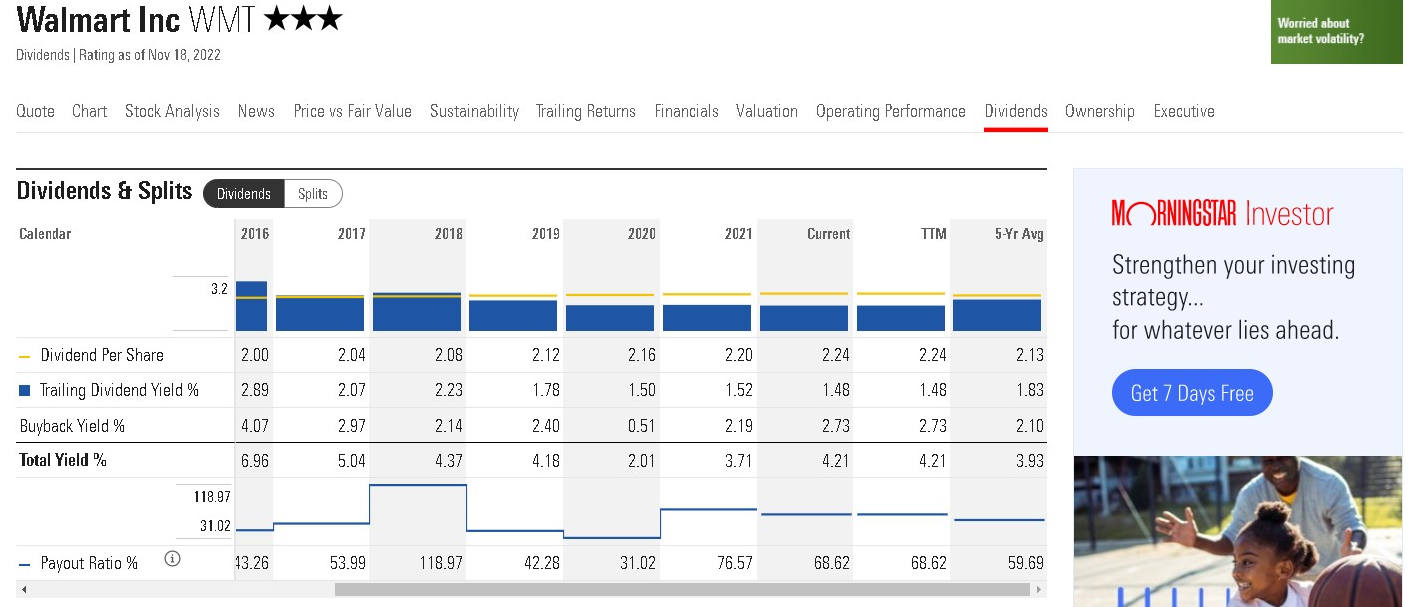The image size is (1409, 607).
Task: Switch to the Ownership tab
Action: click(1099, 111)
